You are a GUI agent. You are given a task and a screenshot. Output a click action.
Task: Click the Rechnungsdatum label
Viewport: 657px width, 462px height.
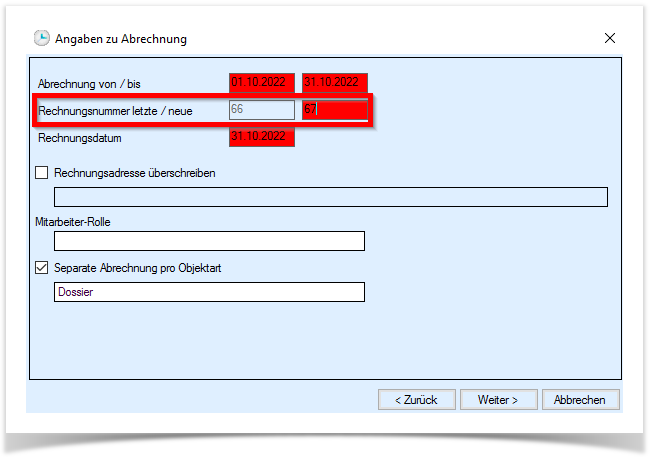80,138
